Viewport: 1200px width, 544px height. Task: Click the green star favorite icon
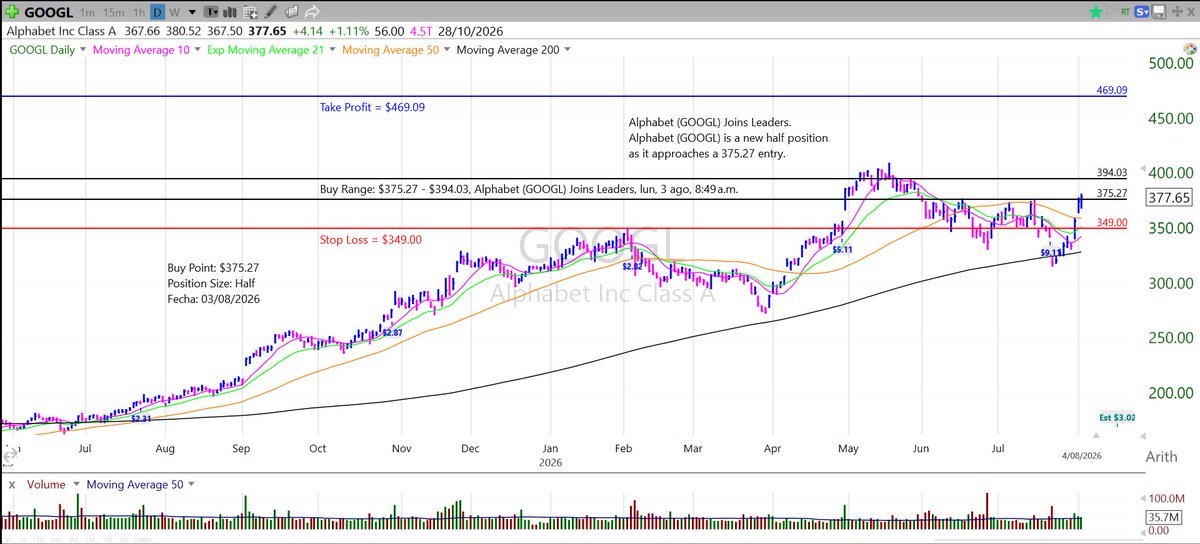[x=1096, y=12]
